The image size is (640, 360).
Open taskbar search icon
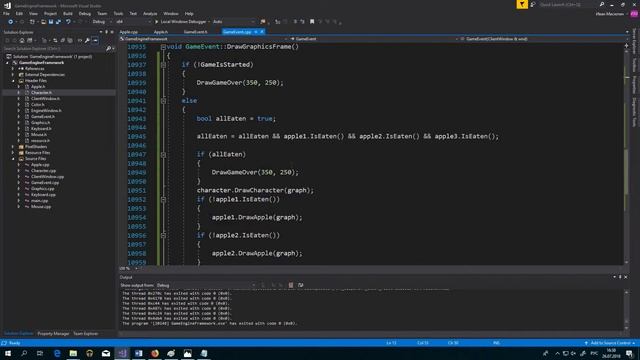click(24, 353)
